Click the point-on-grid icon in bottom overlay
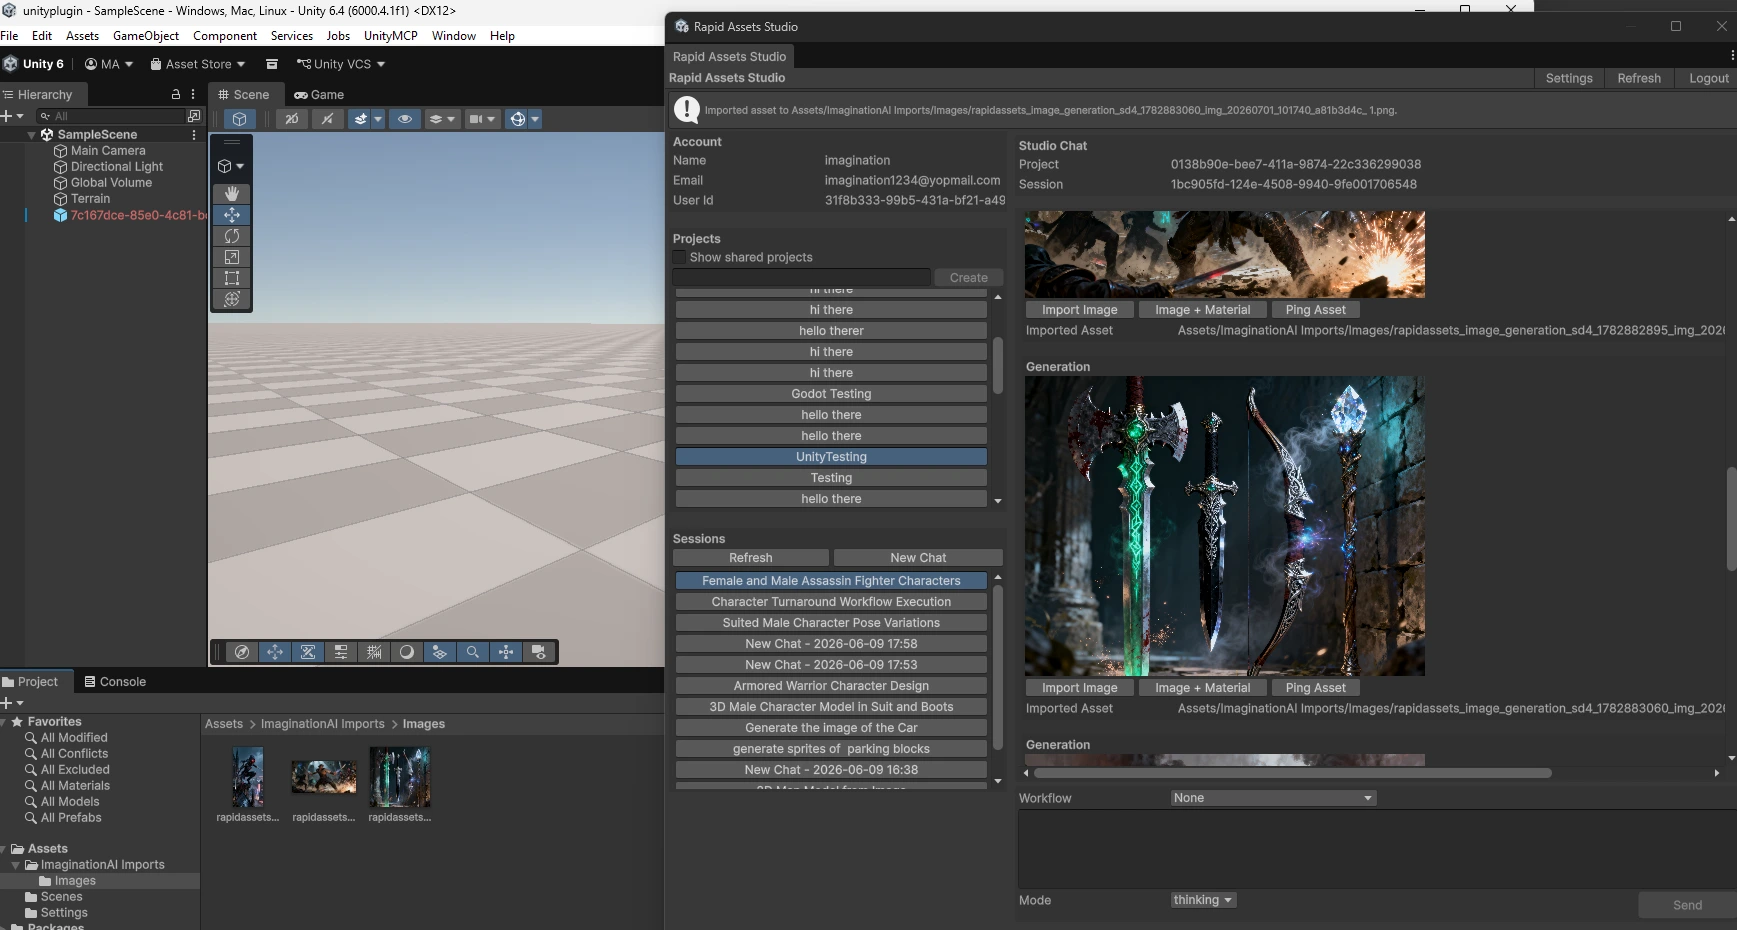 [440, 652]
